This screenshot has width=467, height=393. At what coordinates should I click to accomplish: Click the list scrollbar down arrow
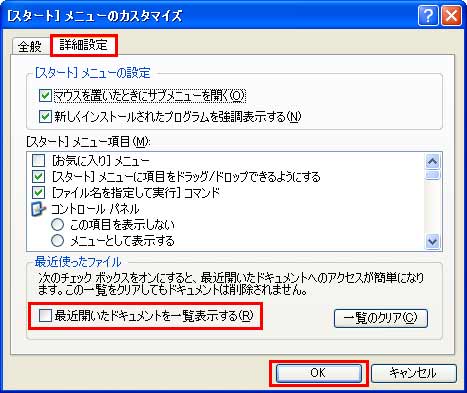pyautogui.click(x=432, y=241)
